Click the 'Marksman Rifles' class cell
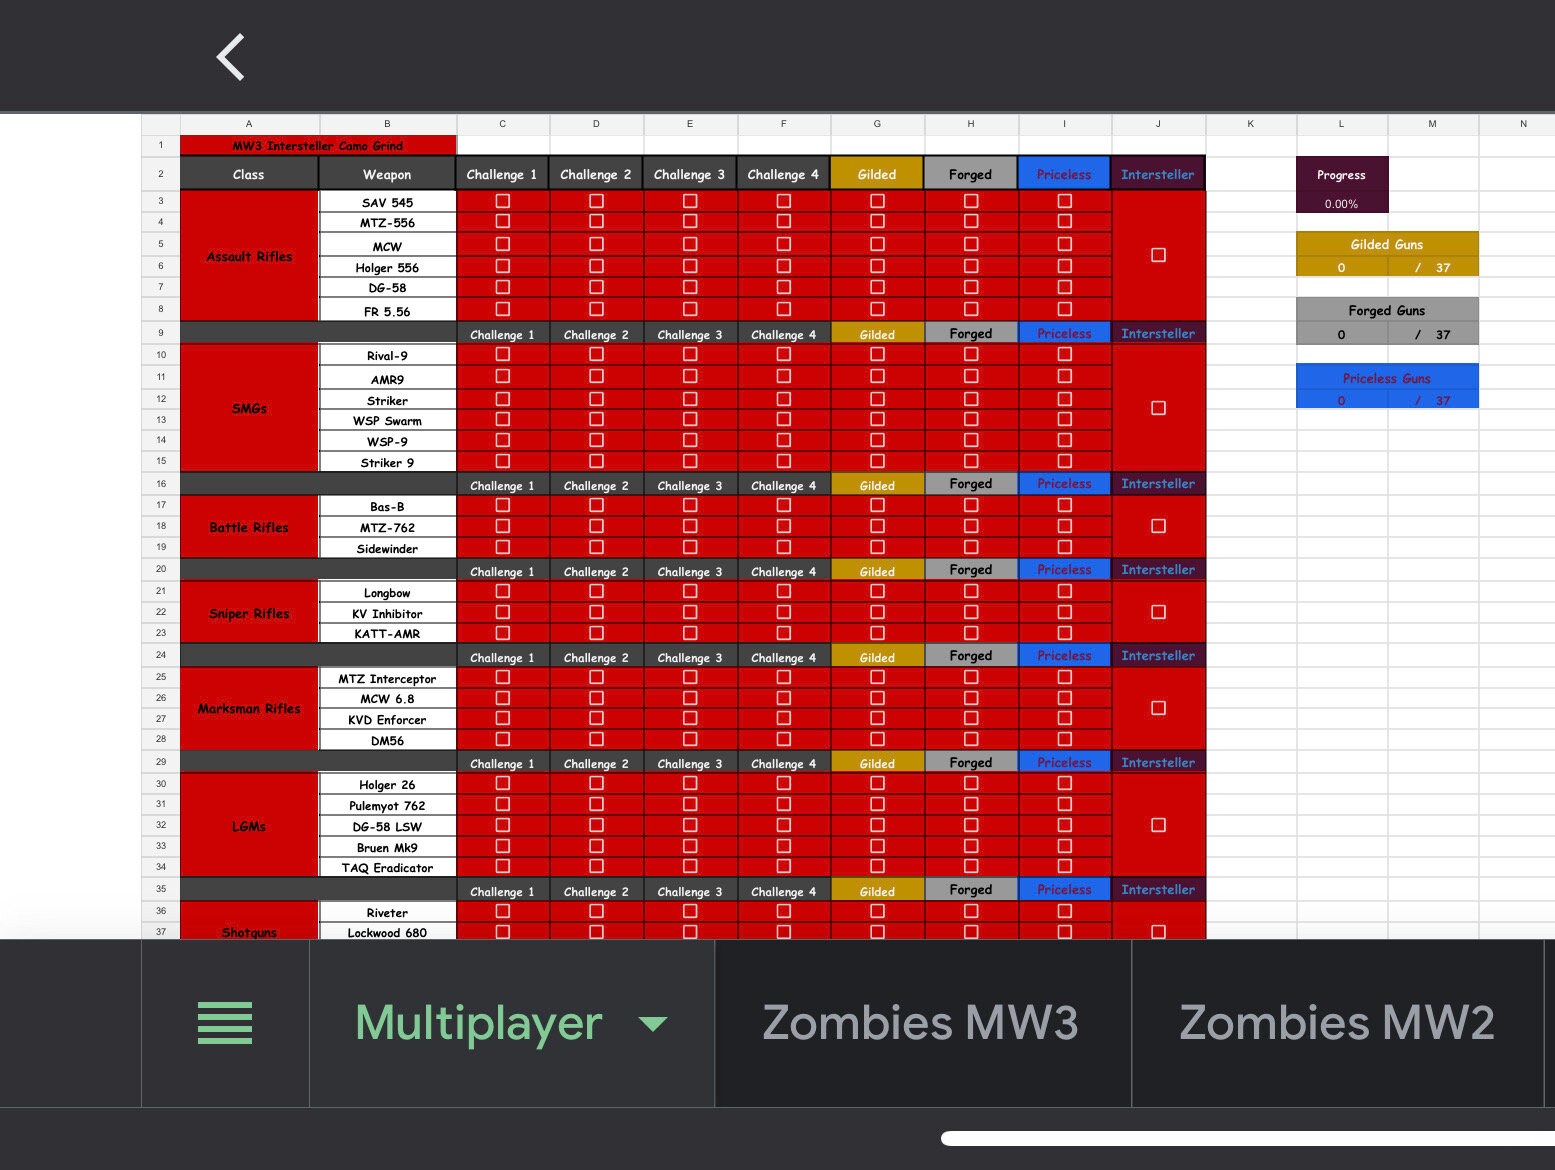 pyautogui.click(x=249, y=708)
